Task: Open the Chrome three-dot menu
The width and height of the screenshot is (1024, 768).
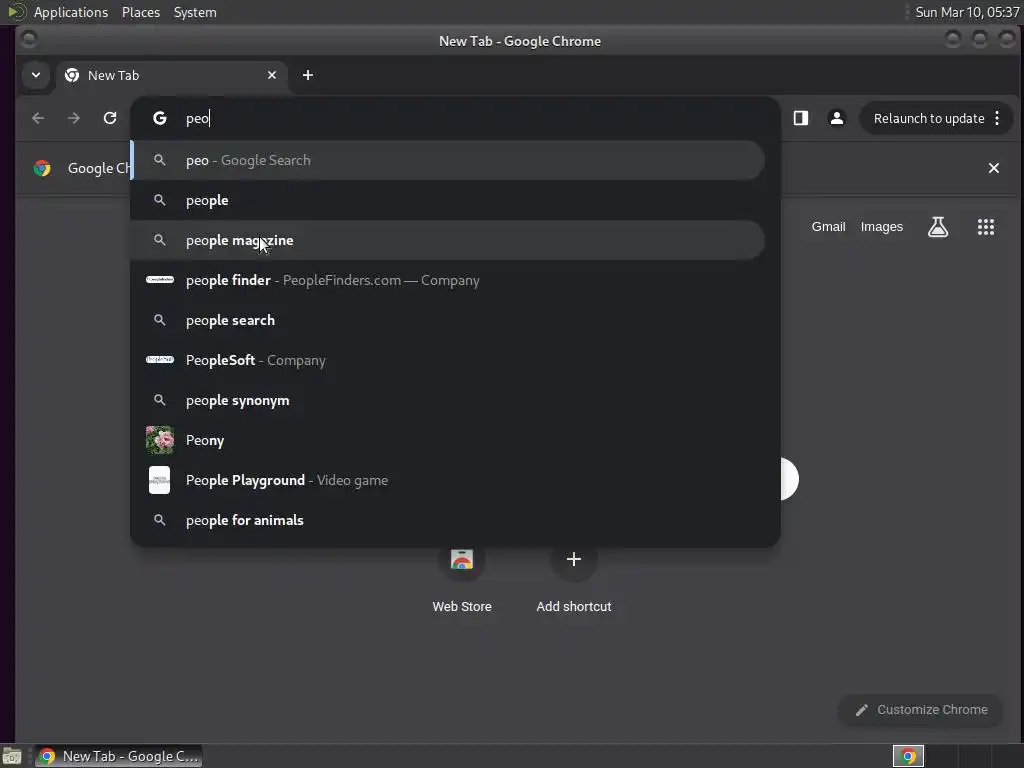Action: pos(997,118)
